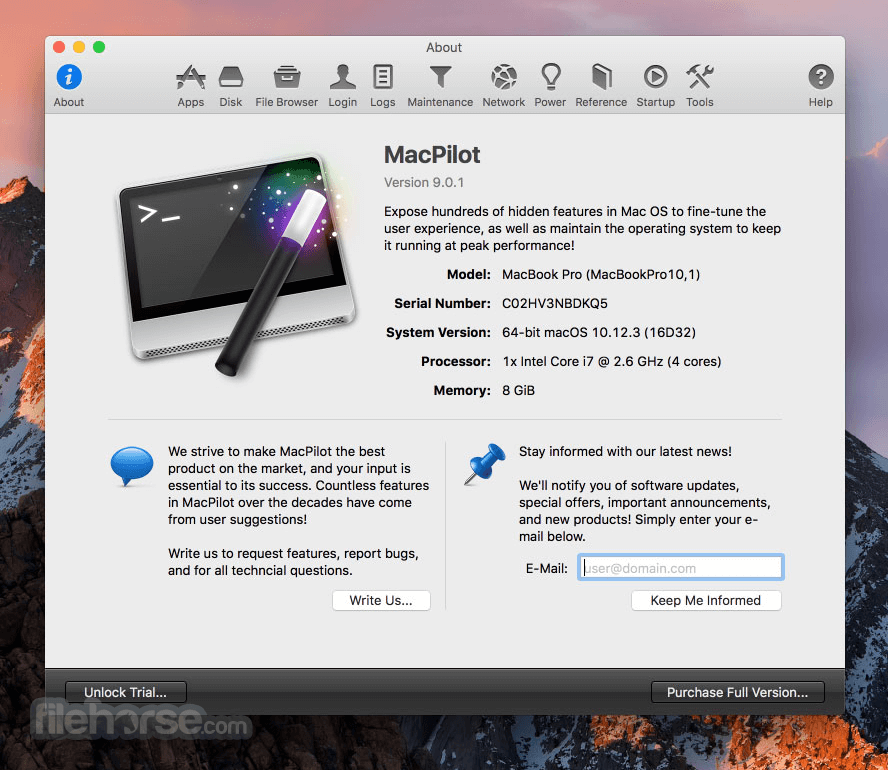Click the E-Mail: label

547,568
